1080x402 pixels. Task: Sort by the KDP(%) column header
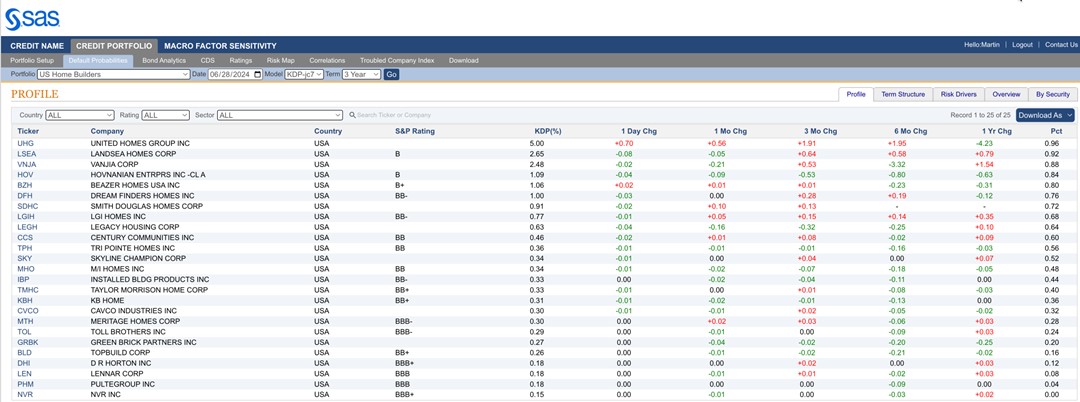(548, 131)
